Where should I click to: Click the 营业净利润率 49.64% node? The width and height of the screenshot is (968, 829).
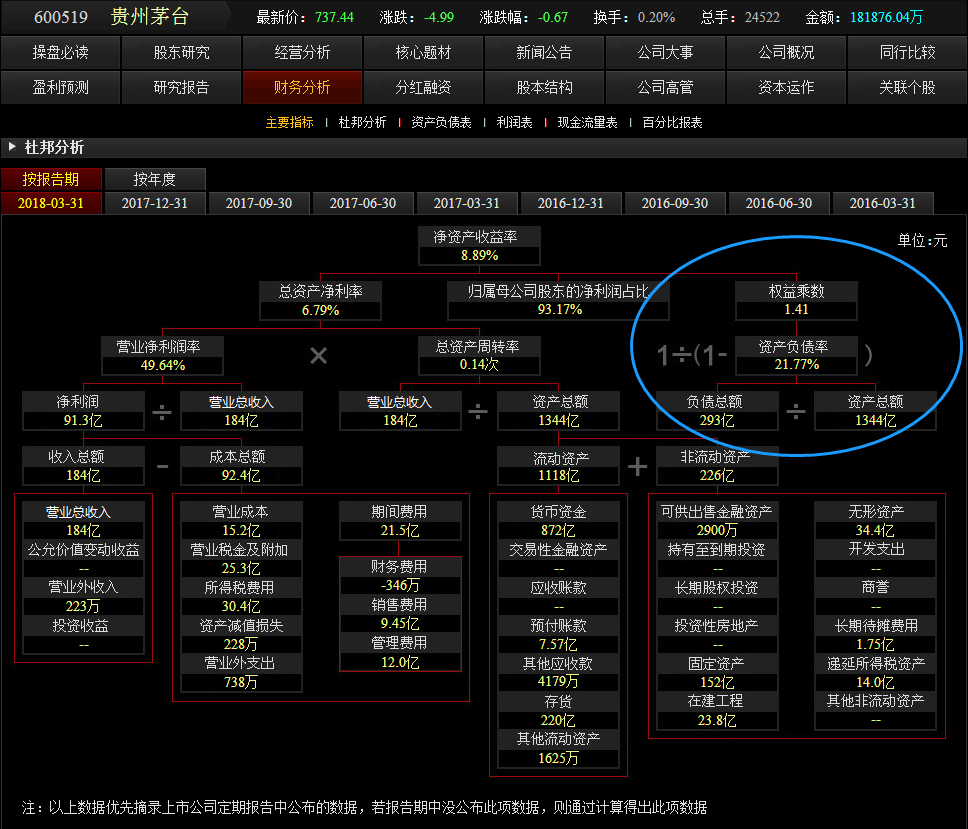pos(162,356)
